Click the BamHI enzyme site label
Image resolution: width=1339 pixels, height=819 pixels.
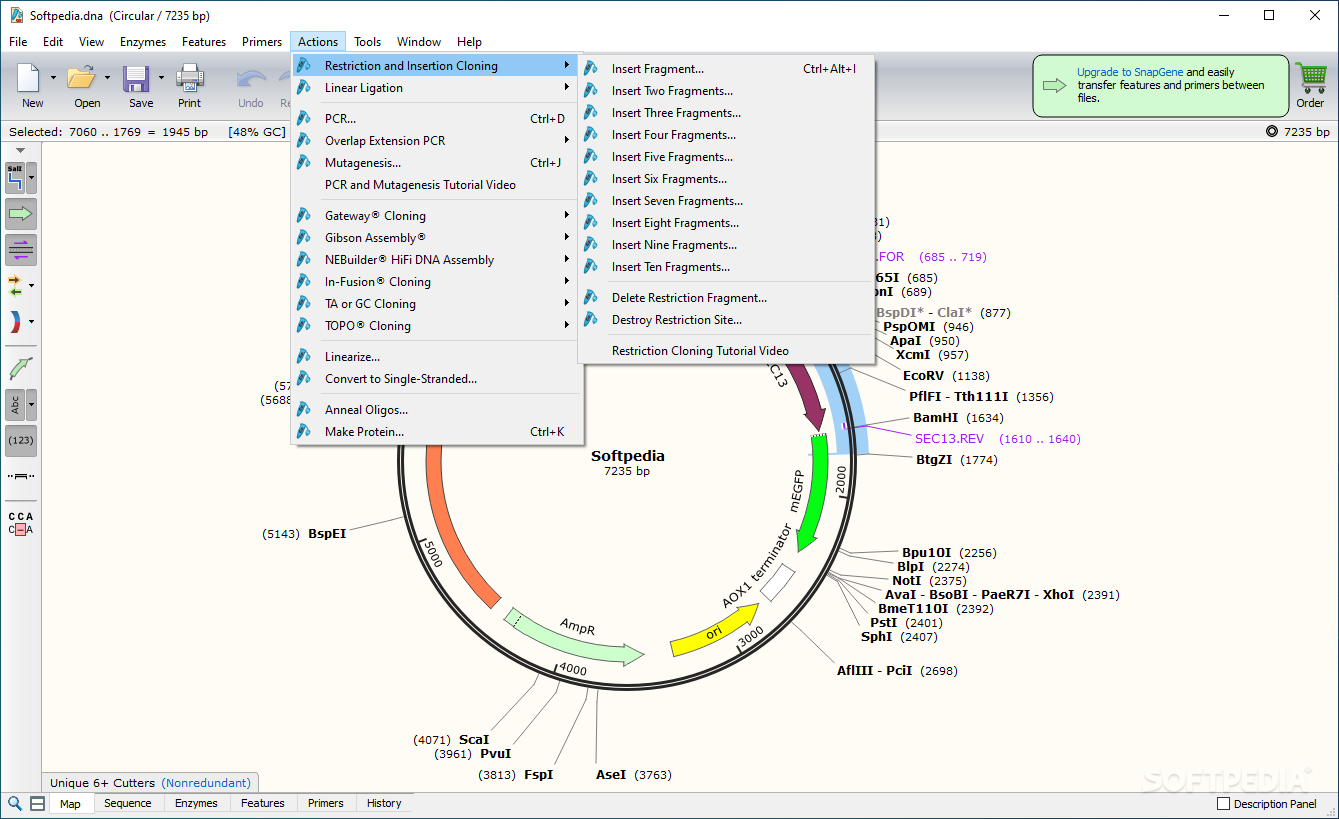point(936,418)
